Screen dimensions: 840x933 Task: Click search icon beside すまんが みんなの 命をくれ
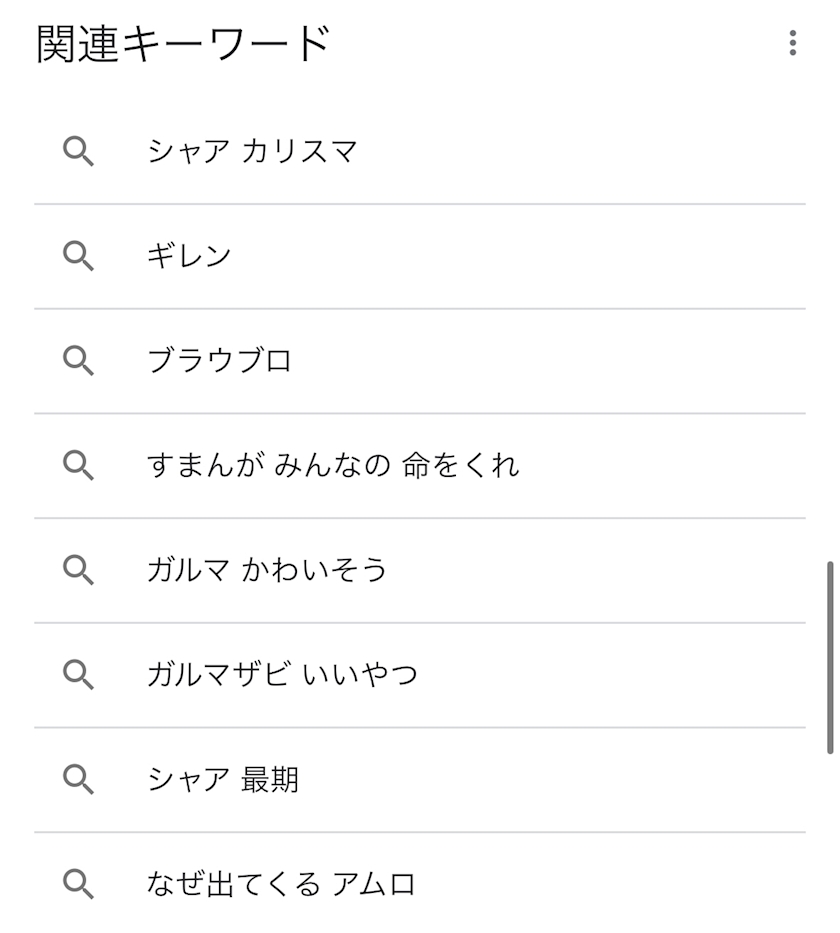click(x=79, y=465)
